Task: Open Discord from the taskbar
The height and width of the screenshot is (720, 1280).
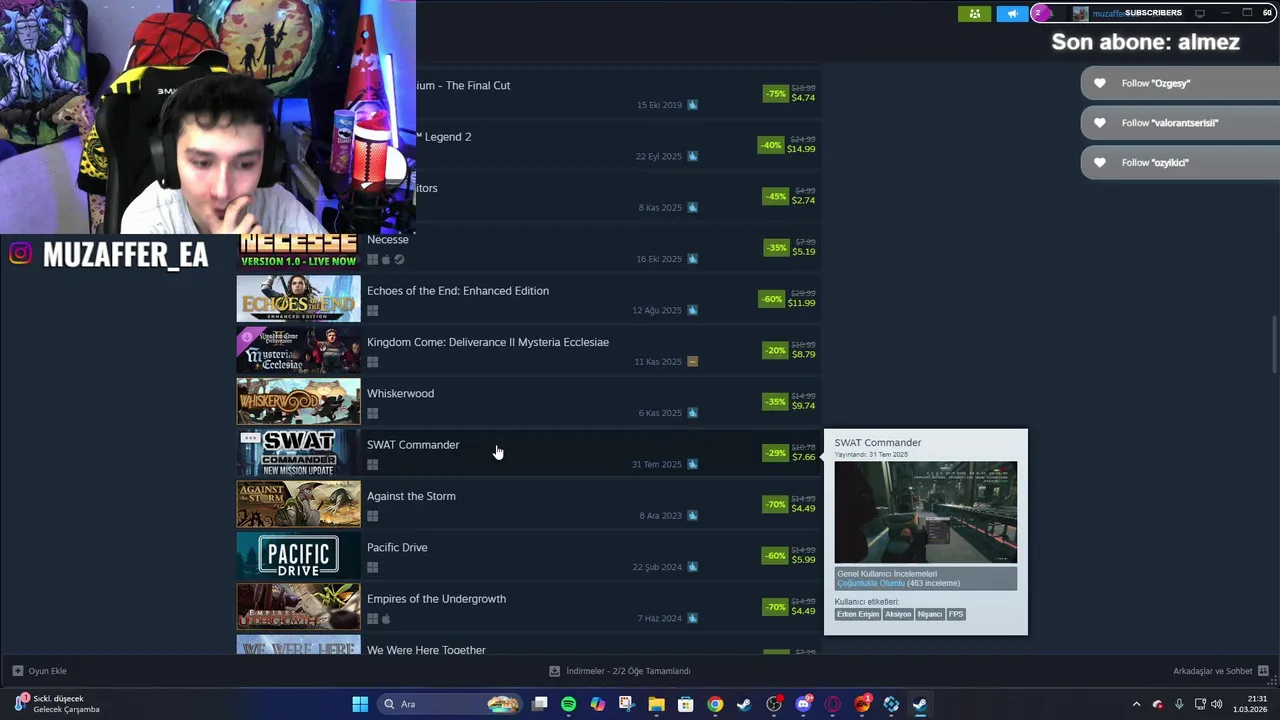Action: (803, 704)
